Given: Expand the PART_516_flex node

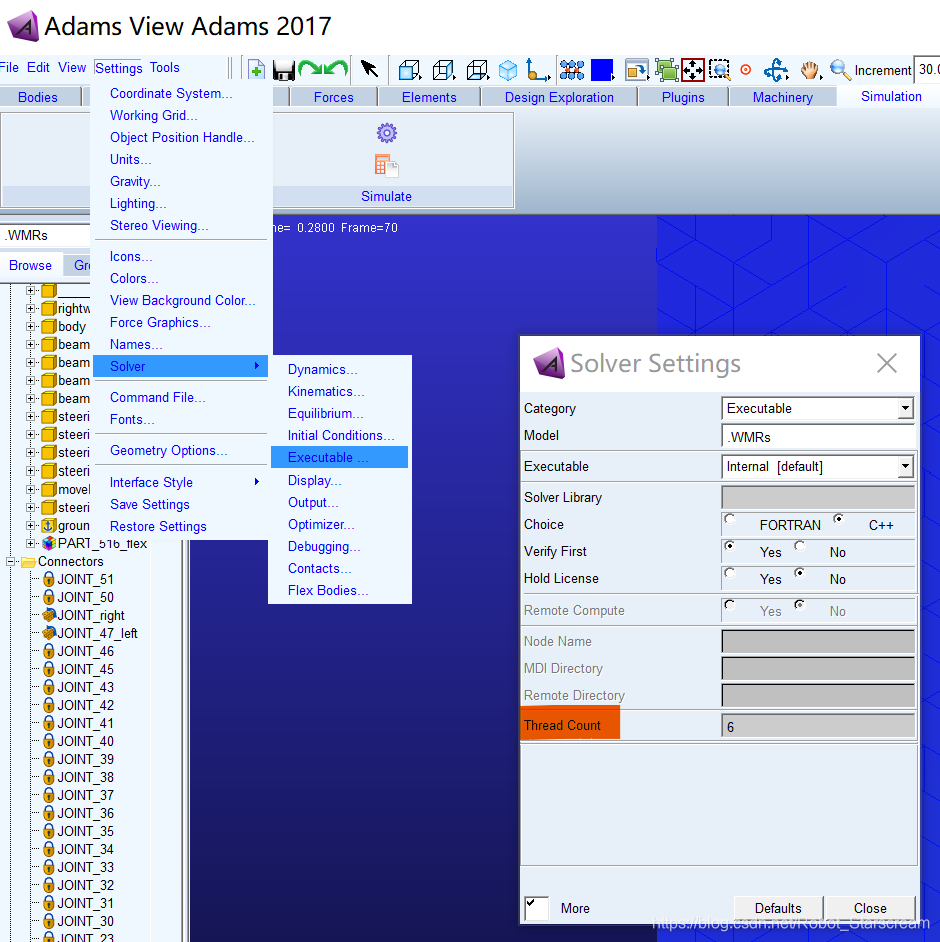Looking at the screenshot, I should 31,544.
